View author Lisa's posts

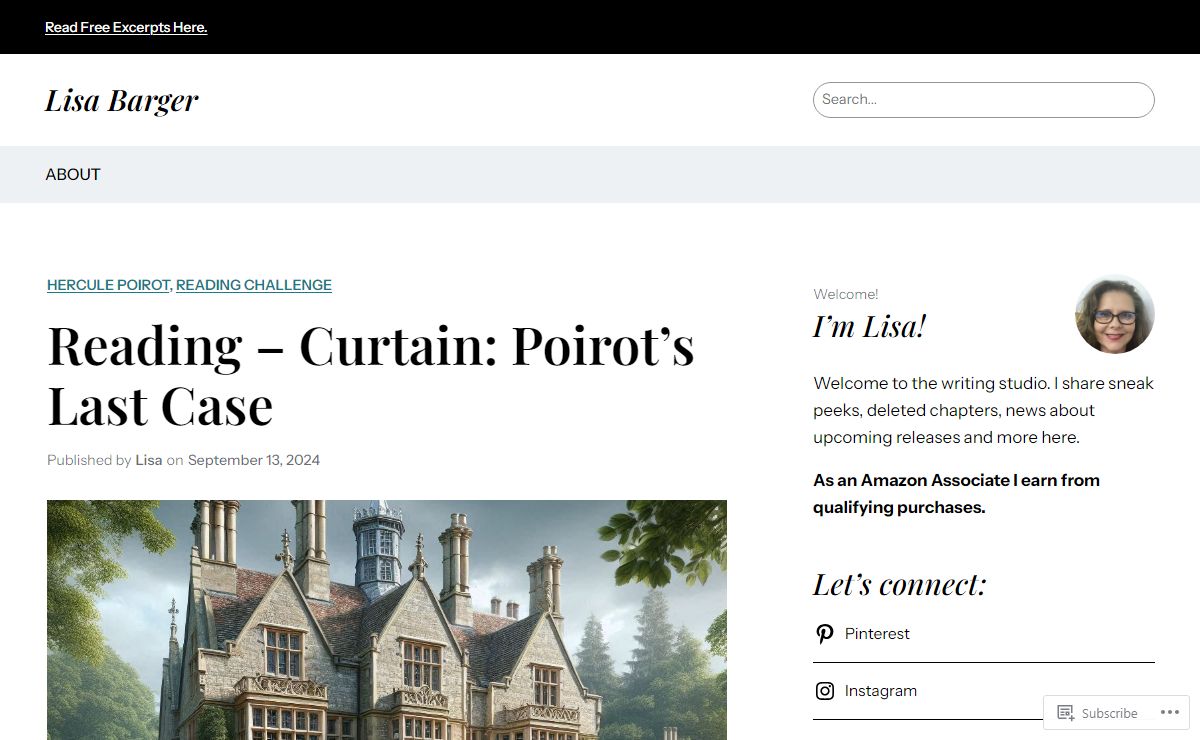[149, 460]
